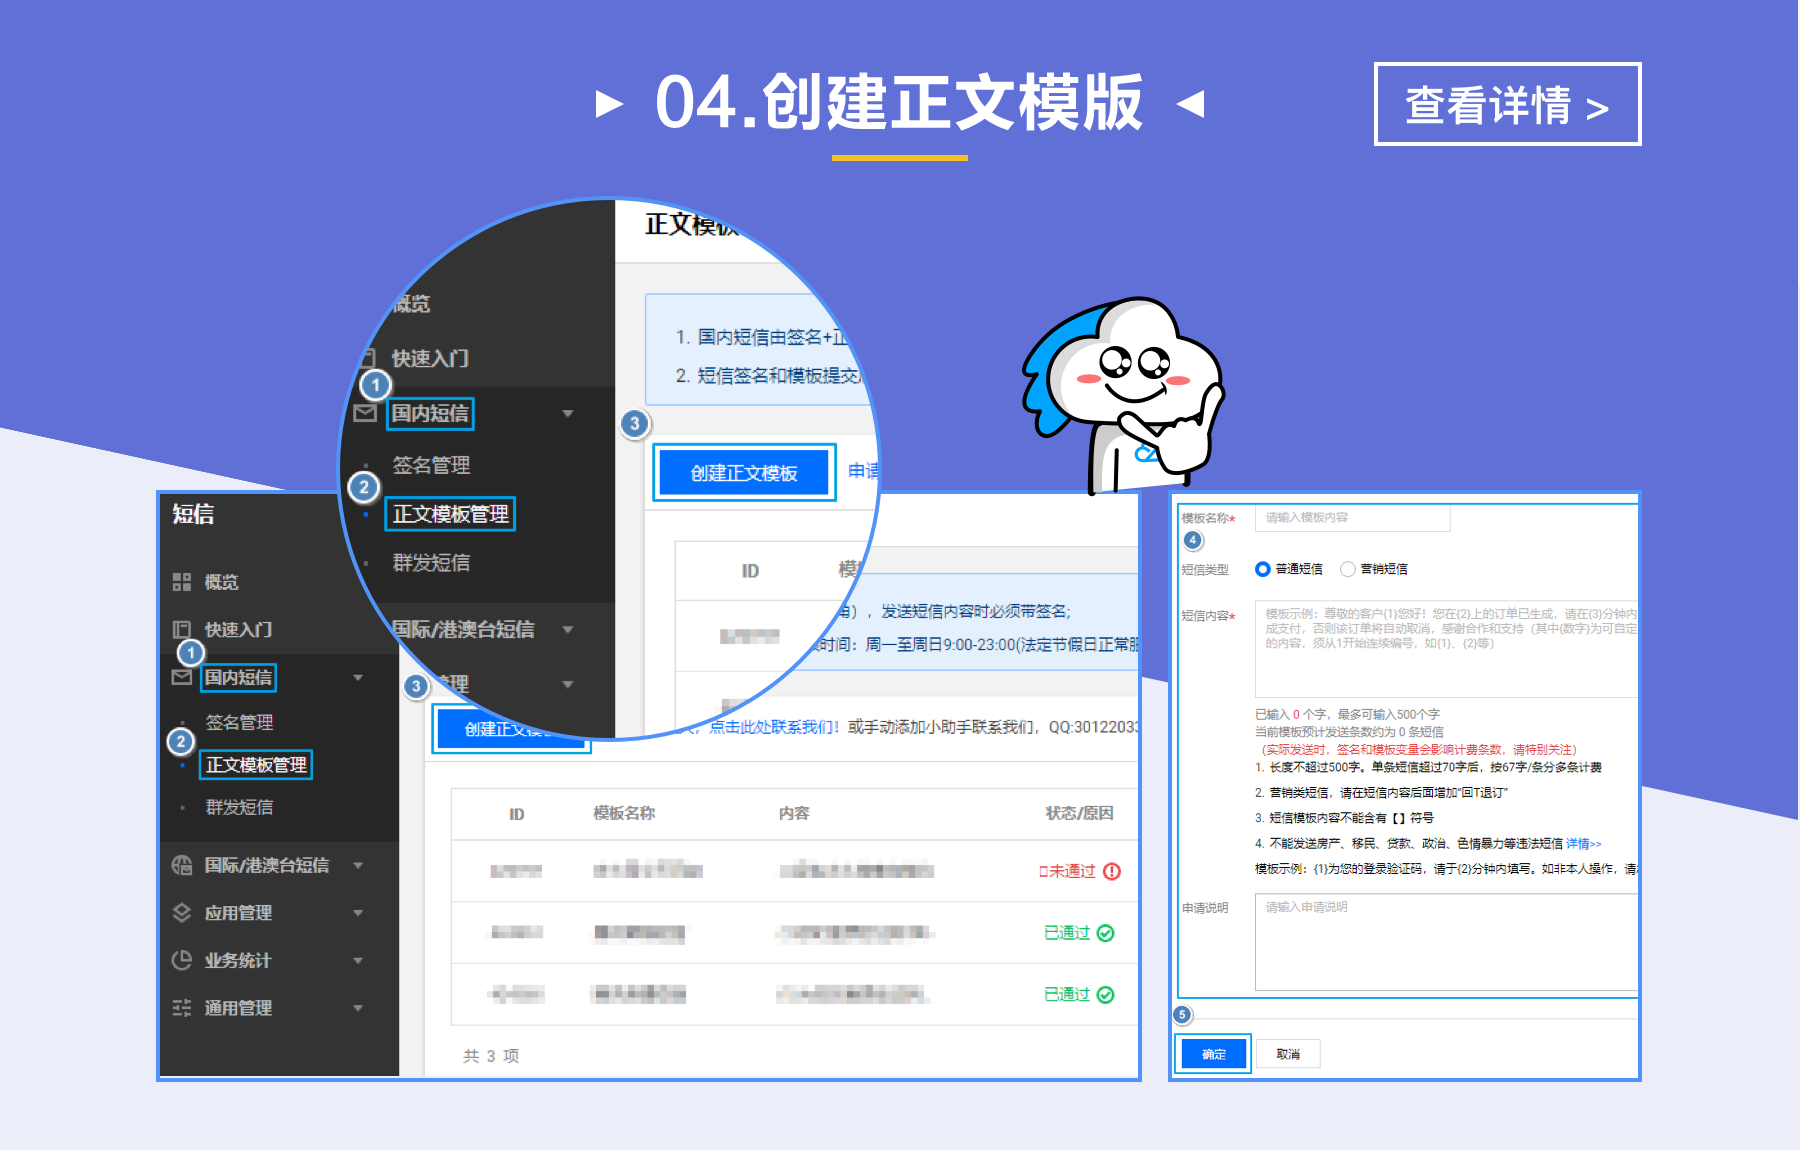The height and width of the screenshot is (1150, 1800).
Task: Click the 国际/港澳台短信 globe icon
Action: click(x=182, y=865)
